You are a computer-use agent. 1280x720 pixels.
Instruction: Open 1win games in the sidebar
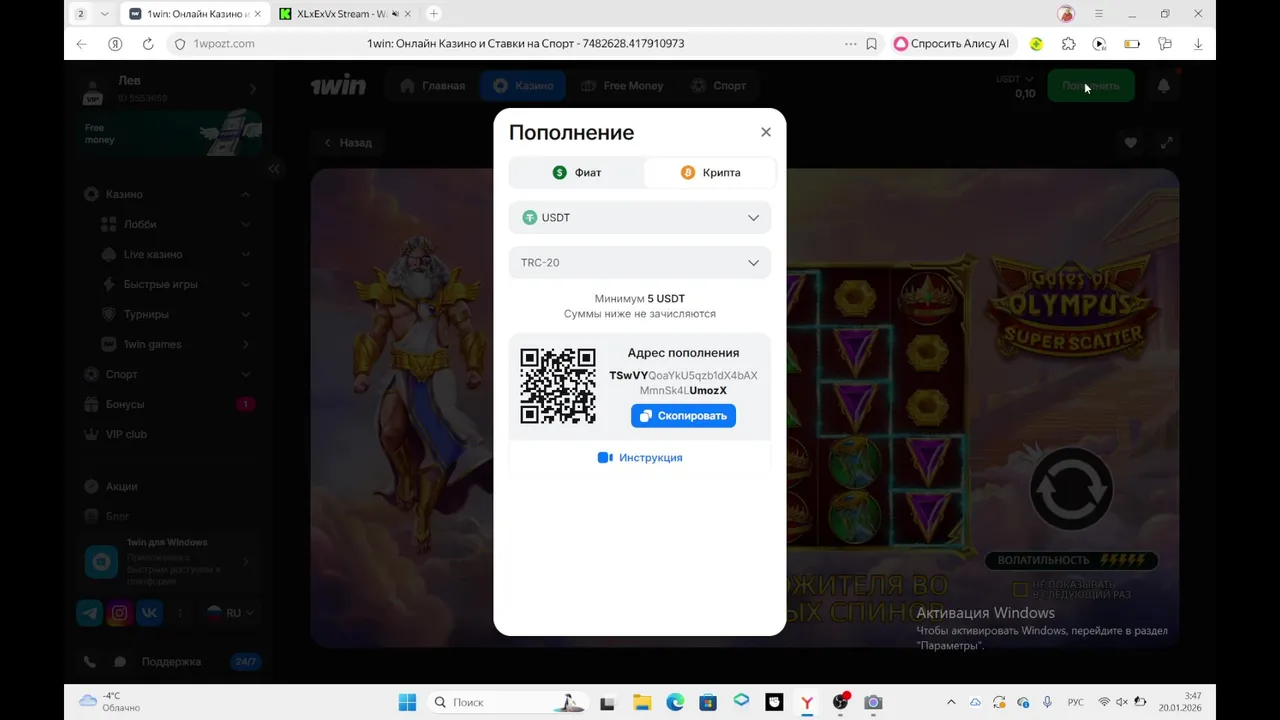click(x=152, y=344)
